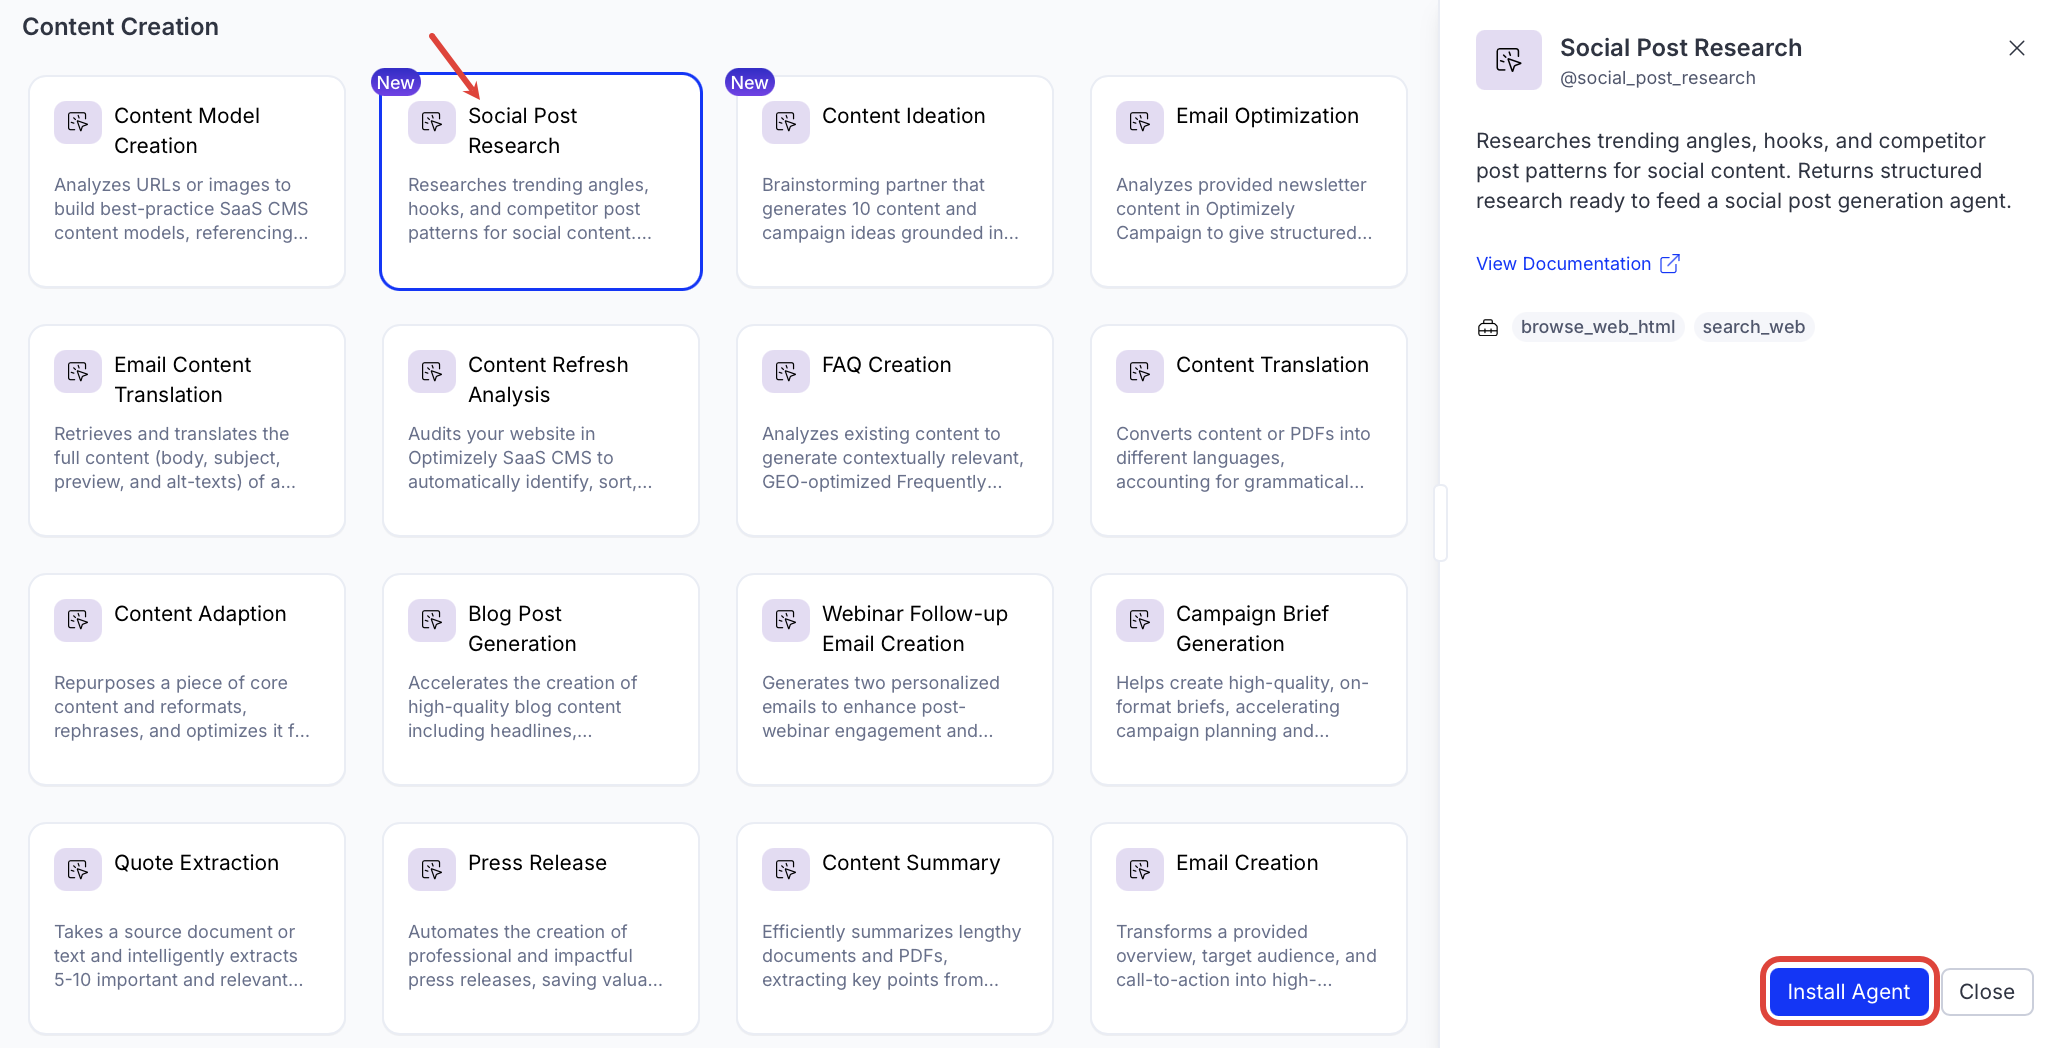
Task: Click the search_web tool tag
Action: click(1753, 327)
